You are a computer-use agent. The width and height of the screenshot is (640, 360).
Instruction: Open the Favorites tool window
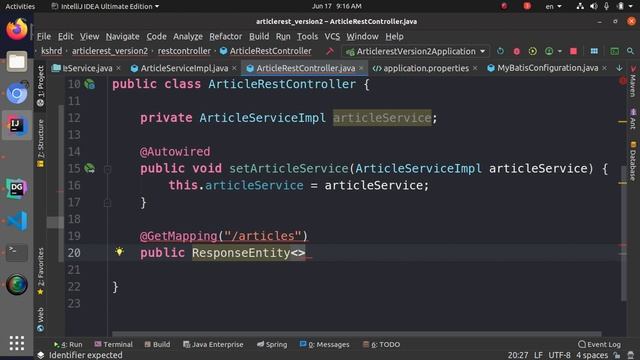pyautogui.click(x=40, y=271)
